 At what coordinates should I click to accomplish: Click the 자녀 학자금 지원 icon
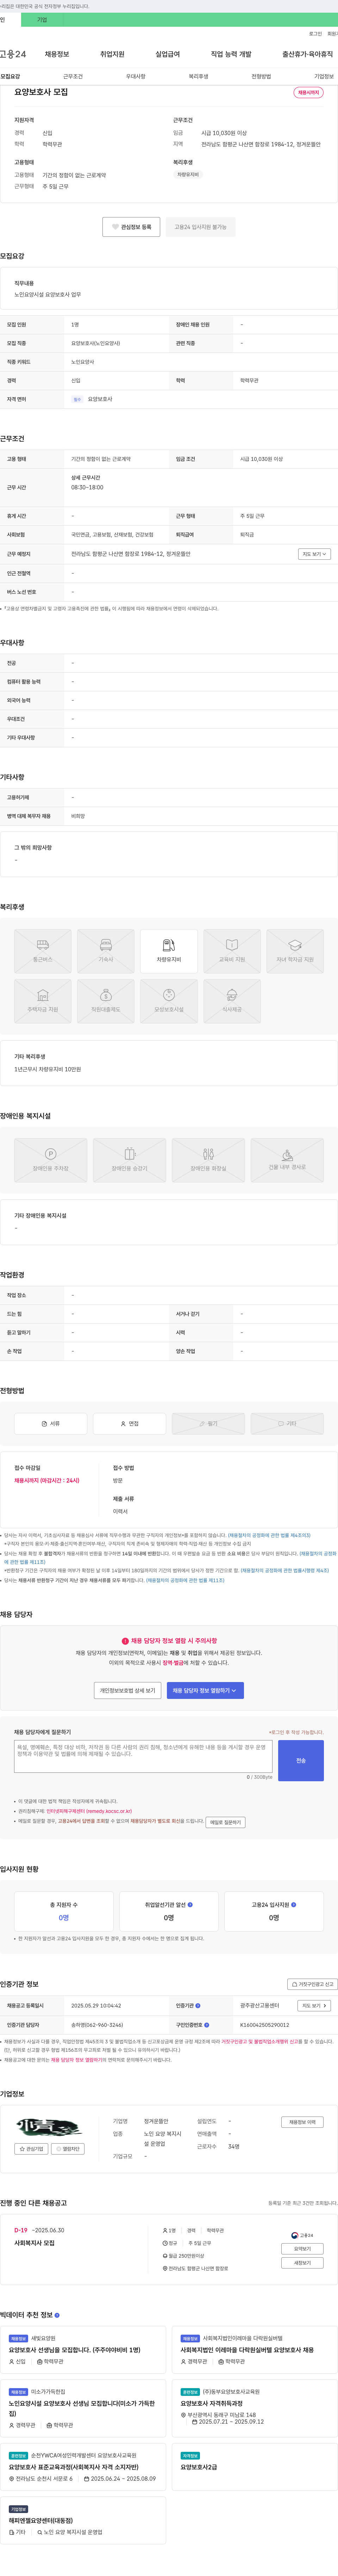point(295,951)
